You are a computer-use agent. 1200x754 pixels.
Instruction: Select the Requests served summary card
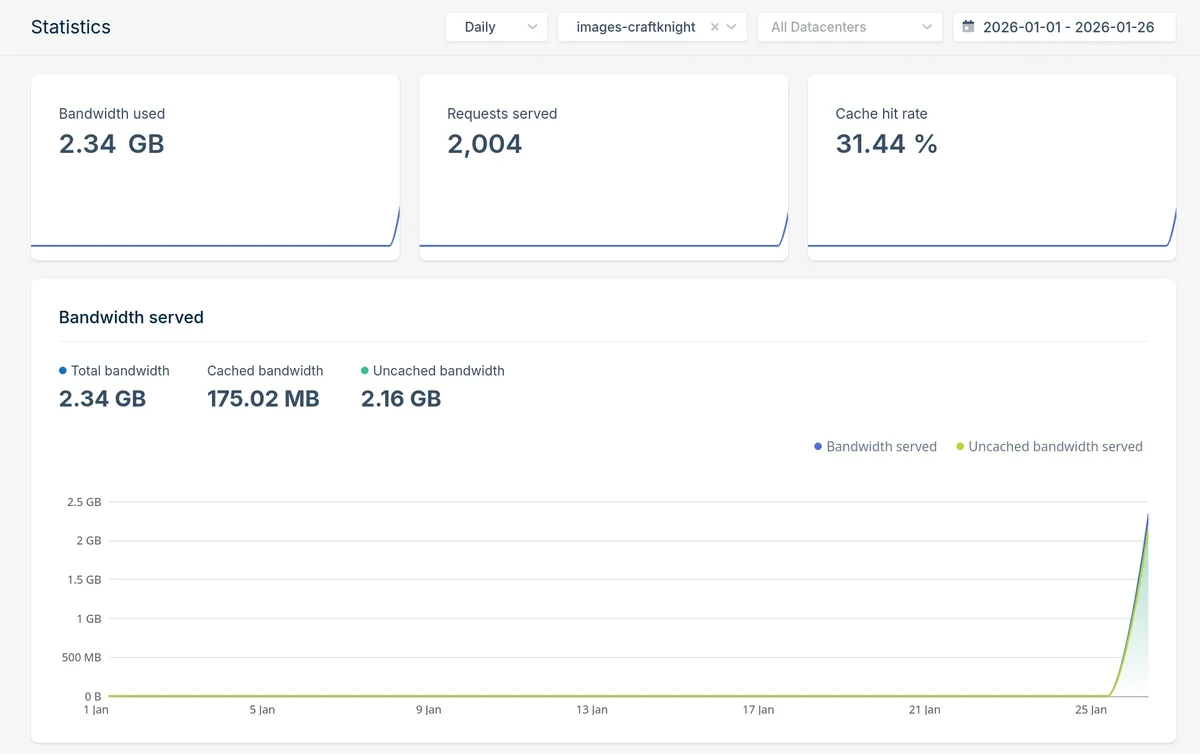click(603, 167)
